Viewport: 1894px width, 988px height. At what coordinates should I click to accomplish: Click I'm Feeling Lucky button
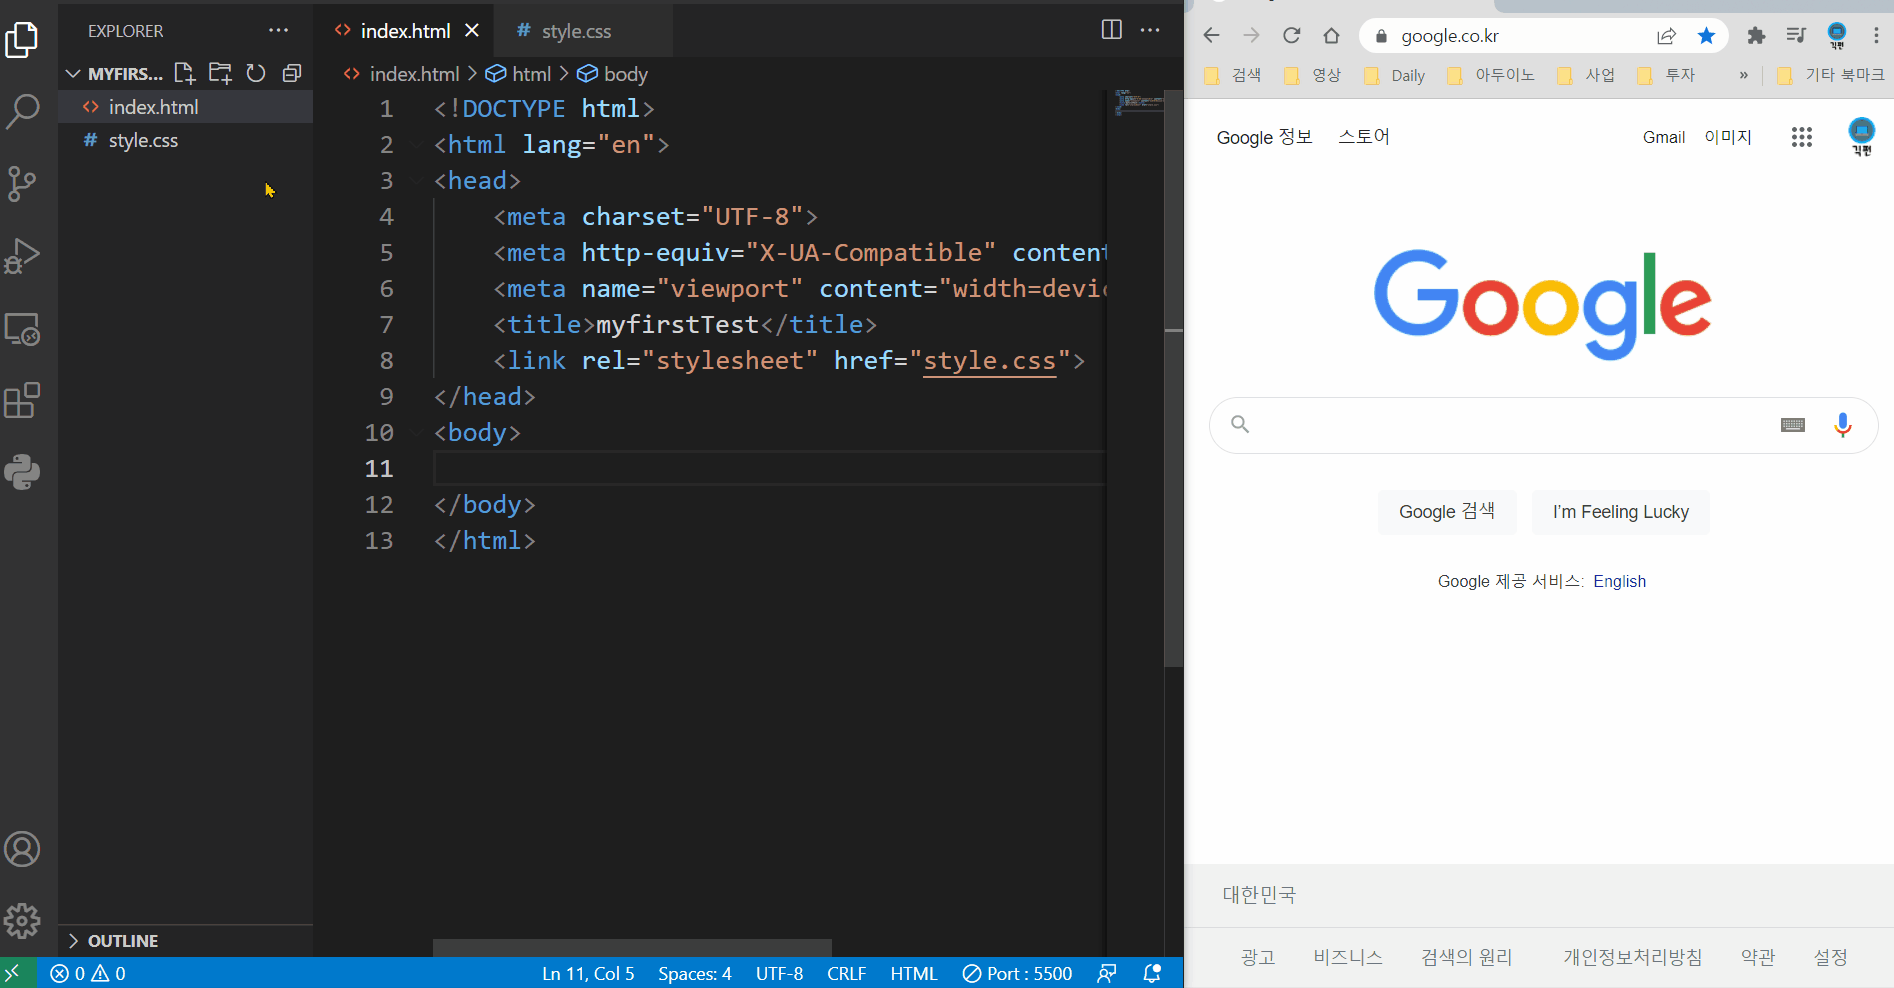[x=1621, y=512]
